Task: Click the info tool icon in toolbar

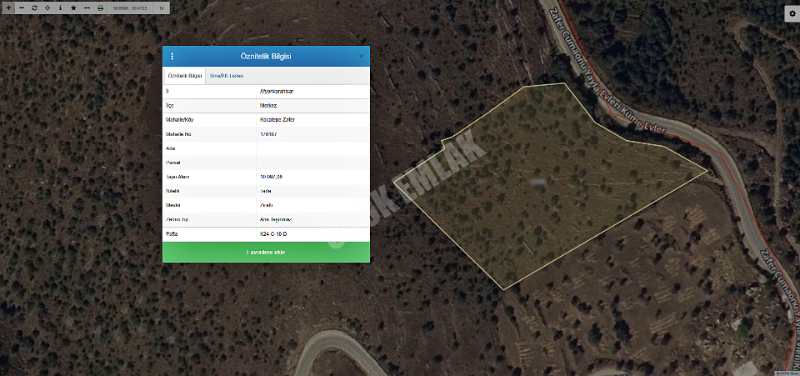Action: pyautogui.click(x=60, y=8)
